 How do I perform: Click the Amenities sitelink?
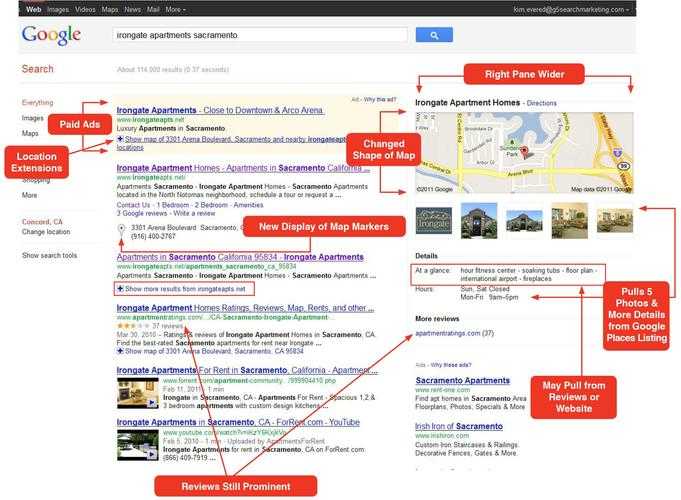[248, 205]
